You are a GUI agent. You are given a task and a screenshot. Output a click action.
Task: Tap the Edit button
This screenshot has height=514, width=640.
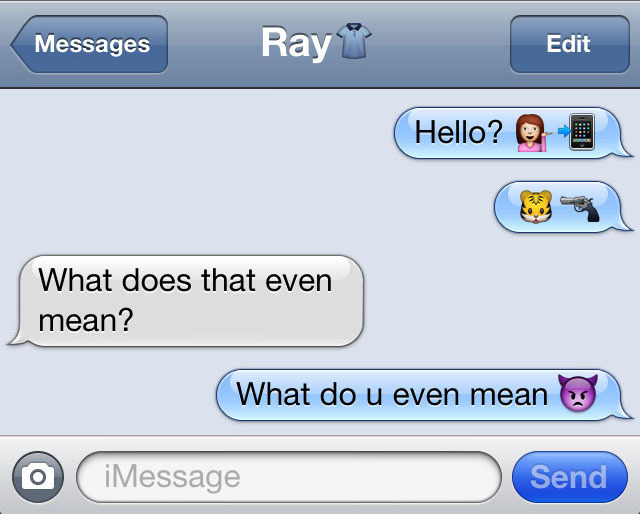569,44
